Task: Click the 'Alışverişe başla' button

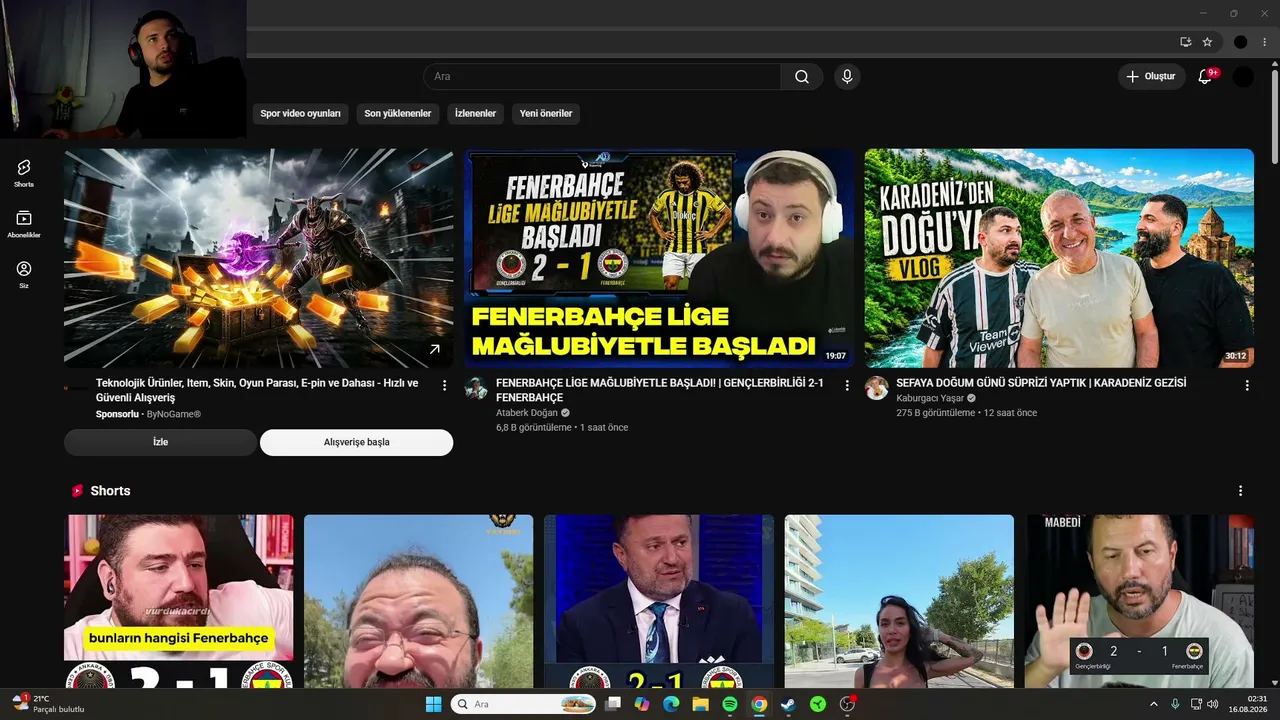Action: click(357, 442)
